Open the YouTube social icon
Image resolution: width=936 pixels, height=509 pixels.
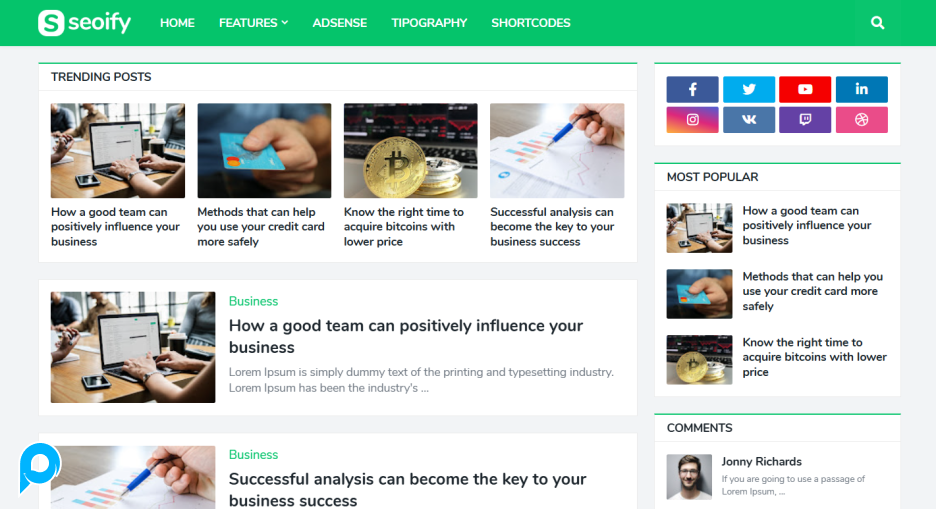(805, 90)
